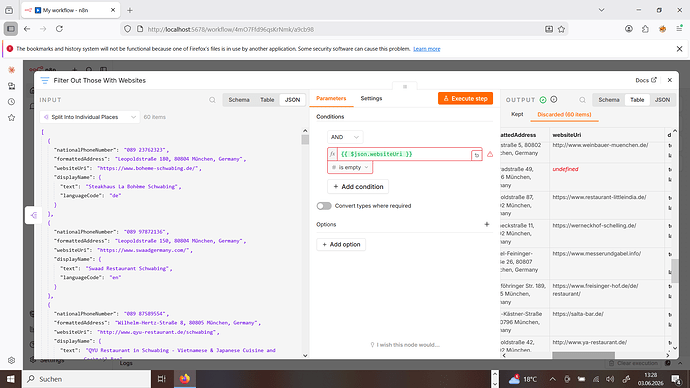Add condition to the filter
Screen dimensions: 690x388
coord(358,187)
